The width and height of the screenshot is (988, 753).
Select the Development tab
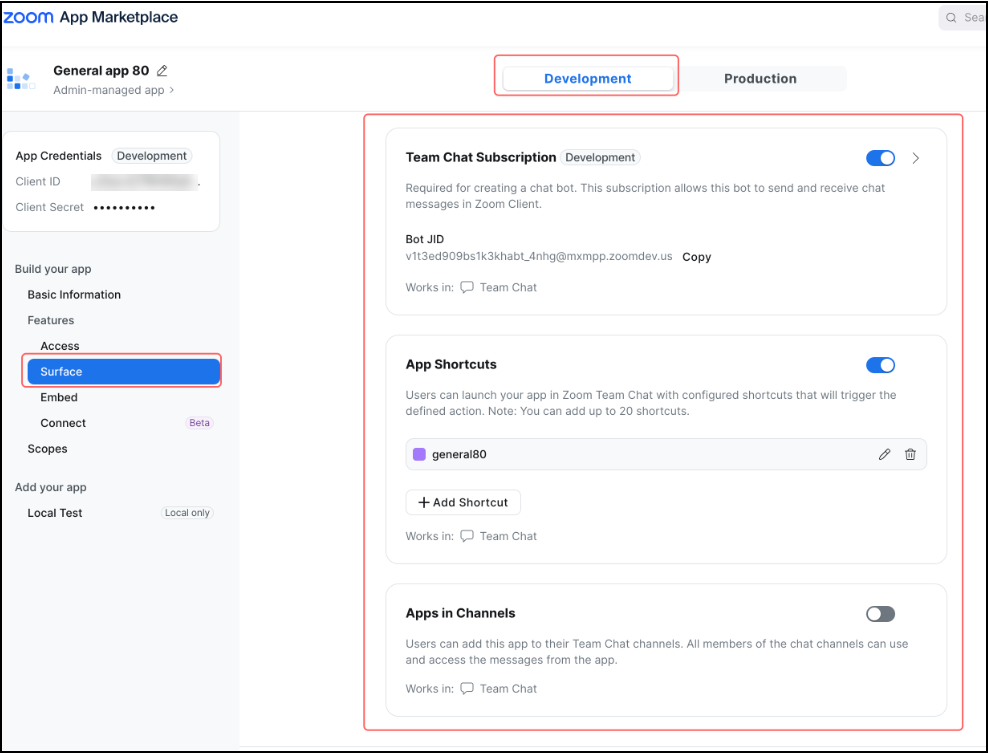587,79
